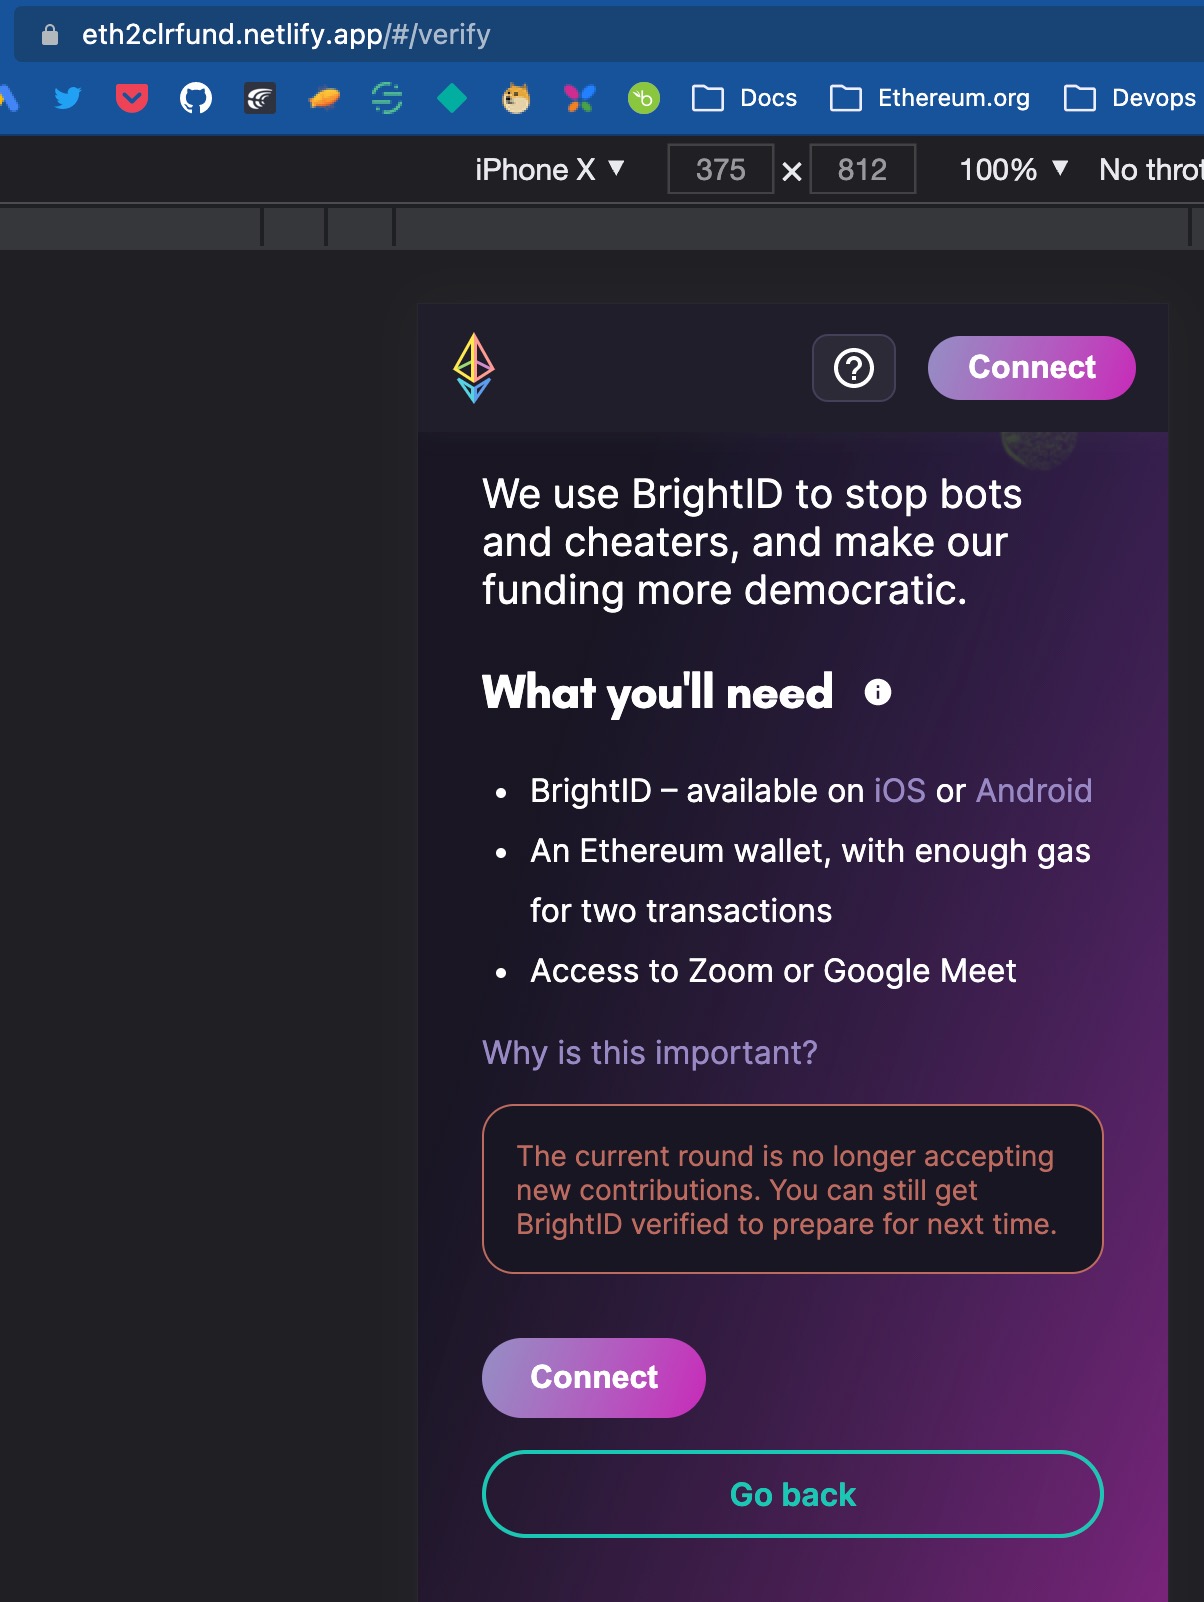Click the Connect button in the header
Image resolution: width=1204 pixels, height=1602 pixels.
click(1031, 368)
